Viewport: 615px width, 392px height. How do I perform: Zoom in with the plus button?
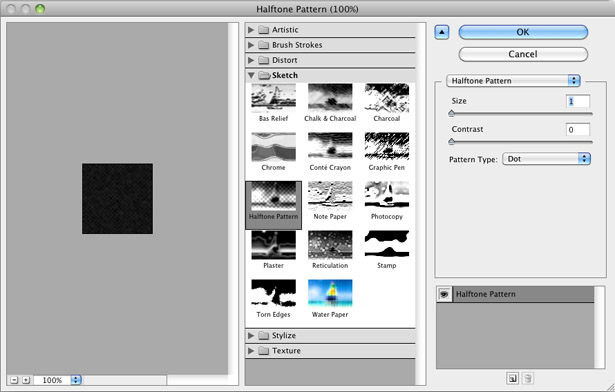26,380
